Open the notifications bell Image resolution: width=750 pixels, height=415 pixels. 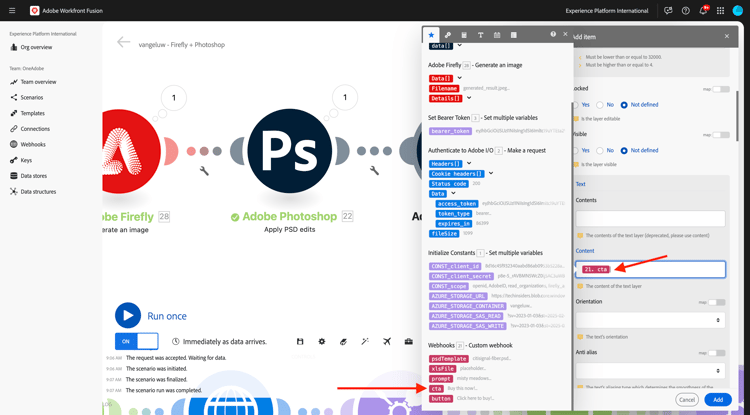(703, 11)
